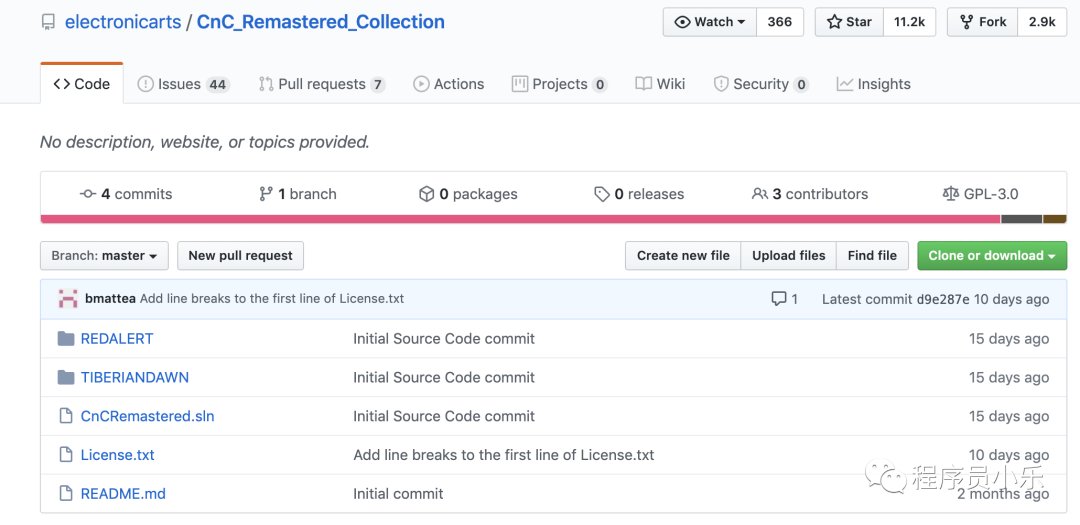Click the GPL-3.0 license scale icon
This screenshot has height=525, width=1080.
click(951, 194)
